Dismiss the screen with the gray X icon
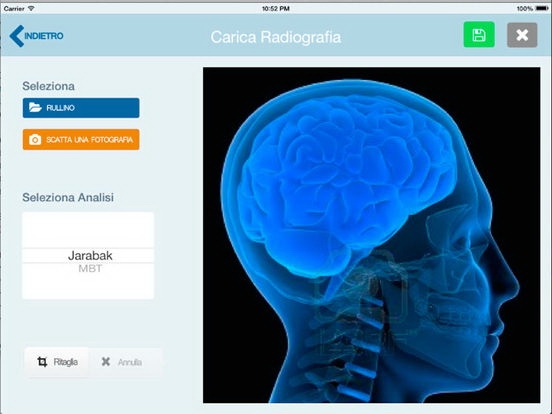The image size is (552, 414). coord(522,35)
